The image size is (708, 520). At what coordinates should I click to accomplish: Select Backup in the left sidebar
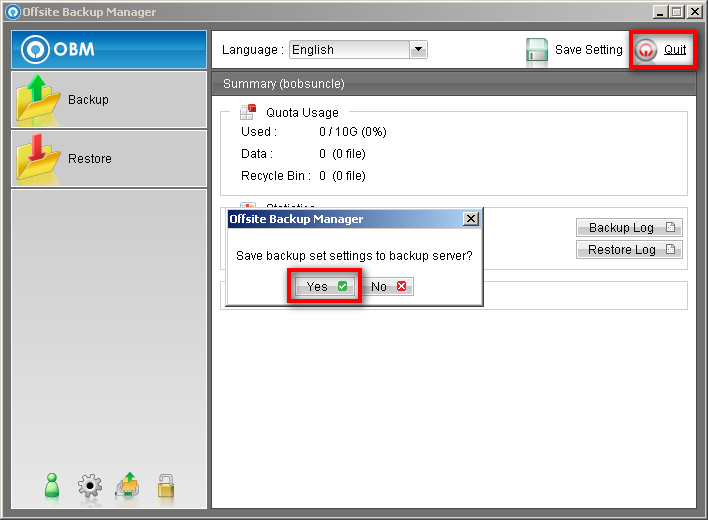coord(88,100)
